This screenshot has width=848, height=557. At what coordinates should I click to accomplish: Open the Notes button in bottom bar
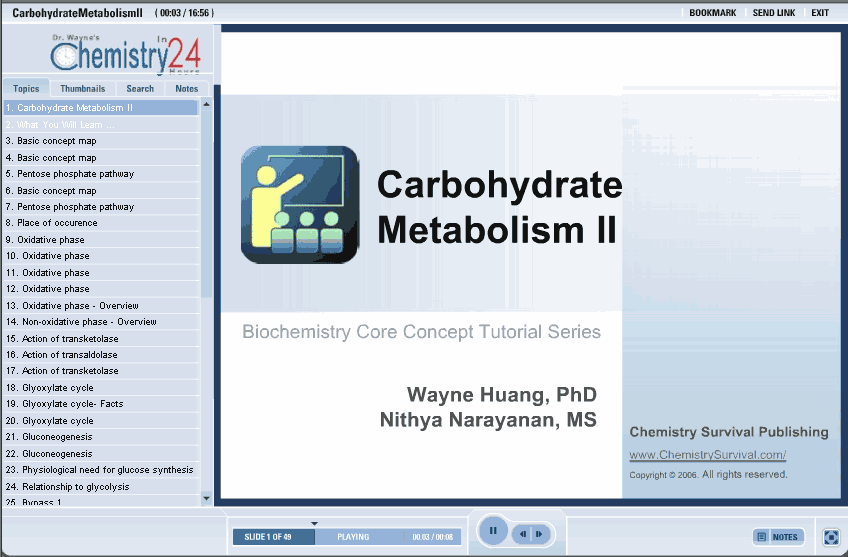point(778,537)
